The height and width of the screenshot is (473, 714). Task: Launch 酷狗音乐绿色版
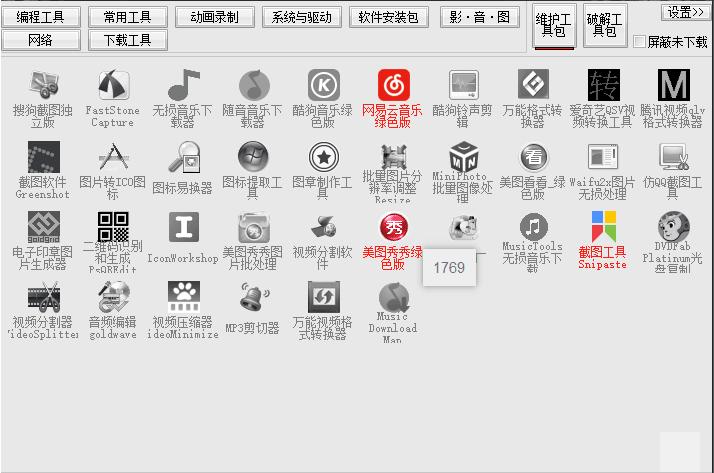(323, 85)
